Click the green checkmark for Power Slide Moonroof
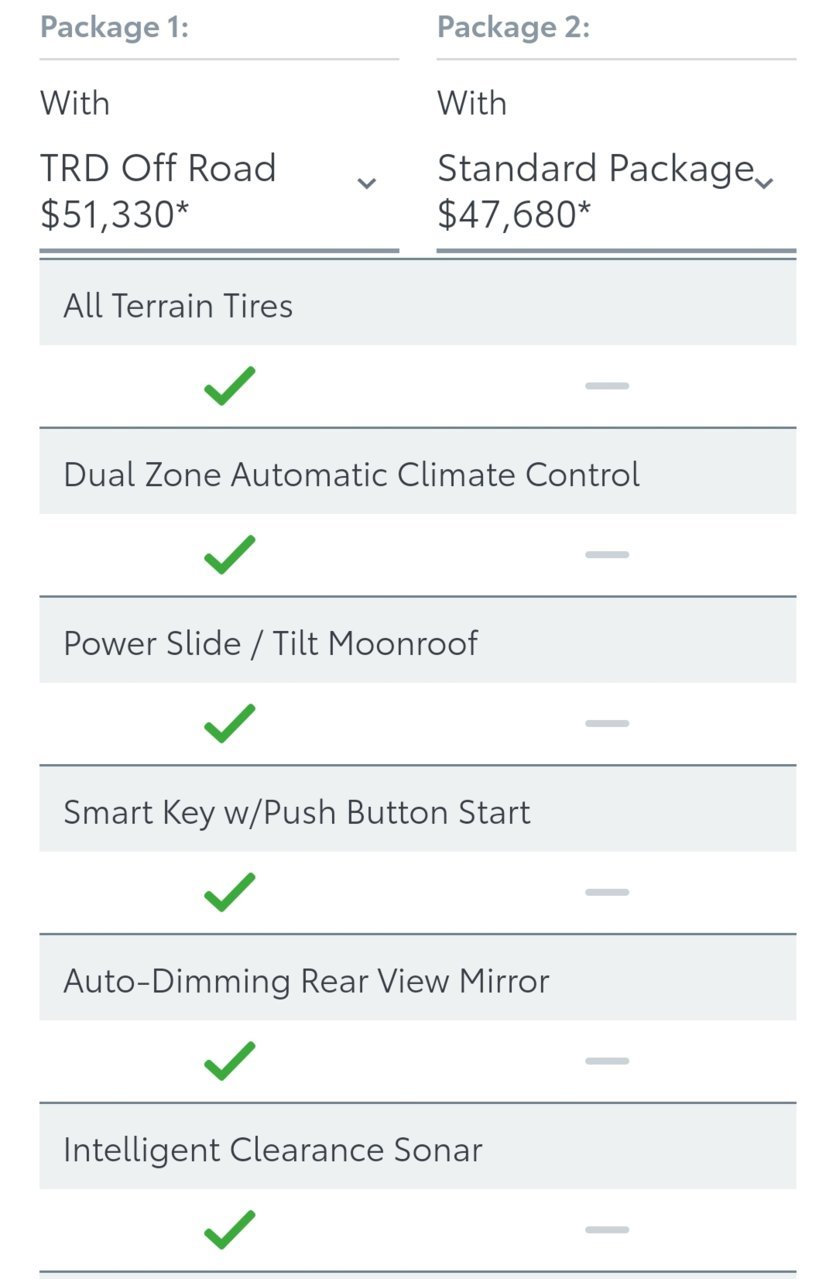The height and width of the screenshot is (1279, 836). point(229,724)
